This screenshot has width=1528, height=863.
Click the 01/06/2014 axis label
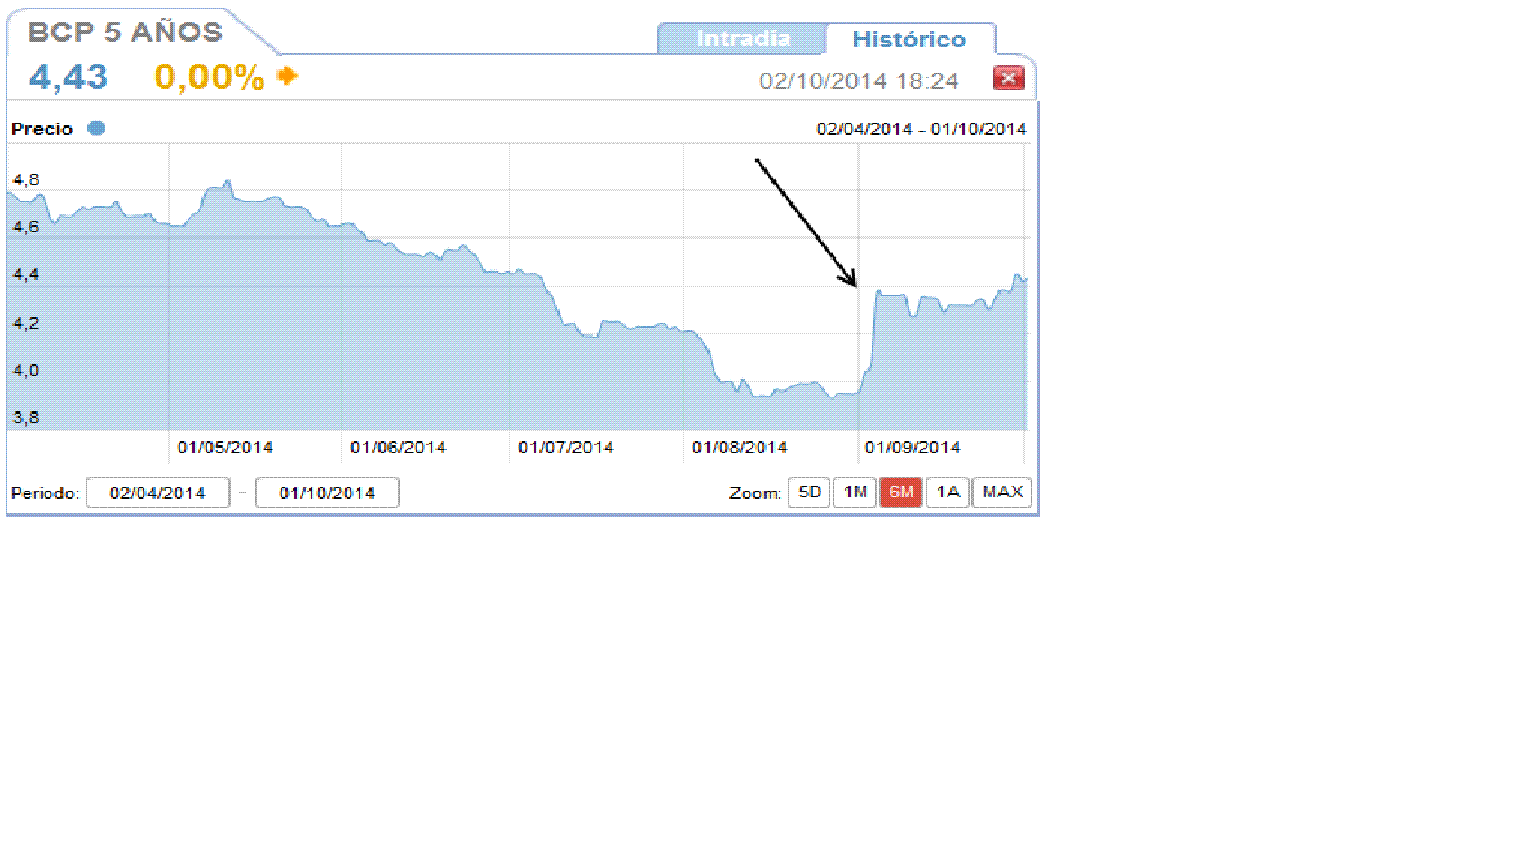click(x=398, y=447)
